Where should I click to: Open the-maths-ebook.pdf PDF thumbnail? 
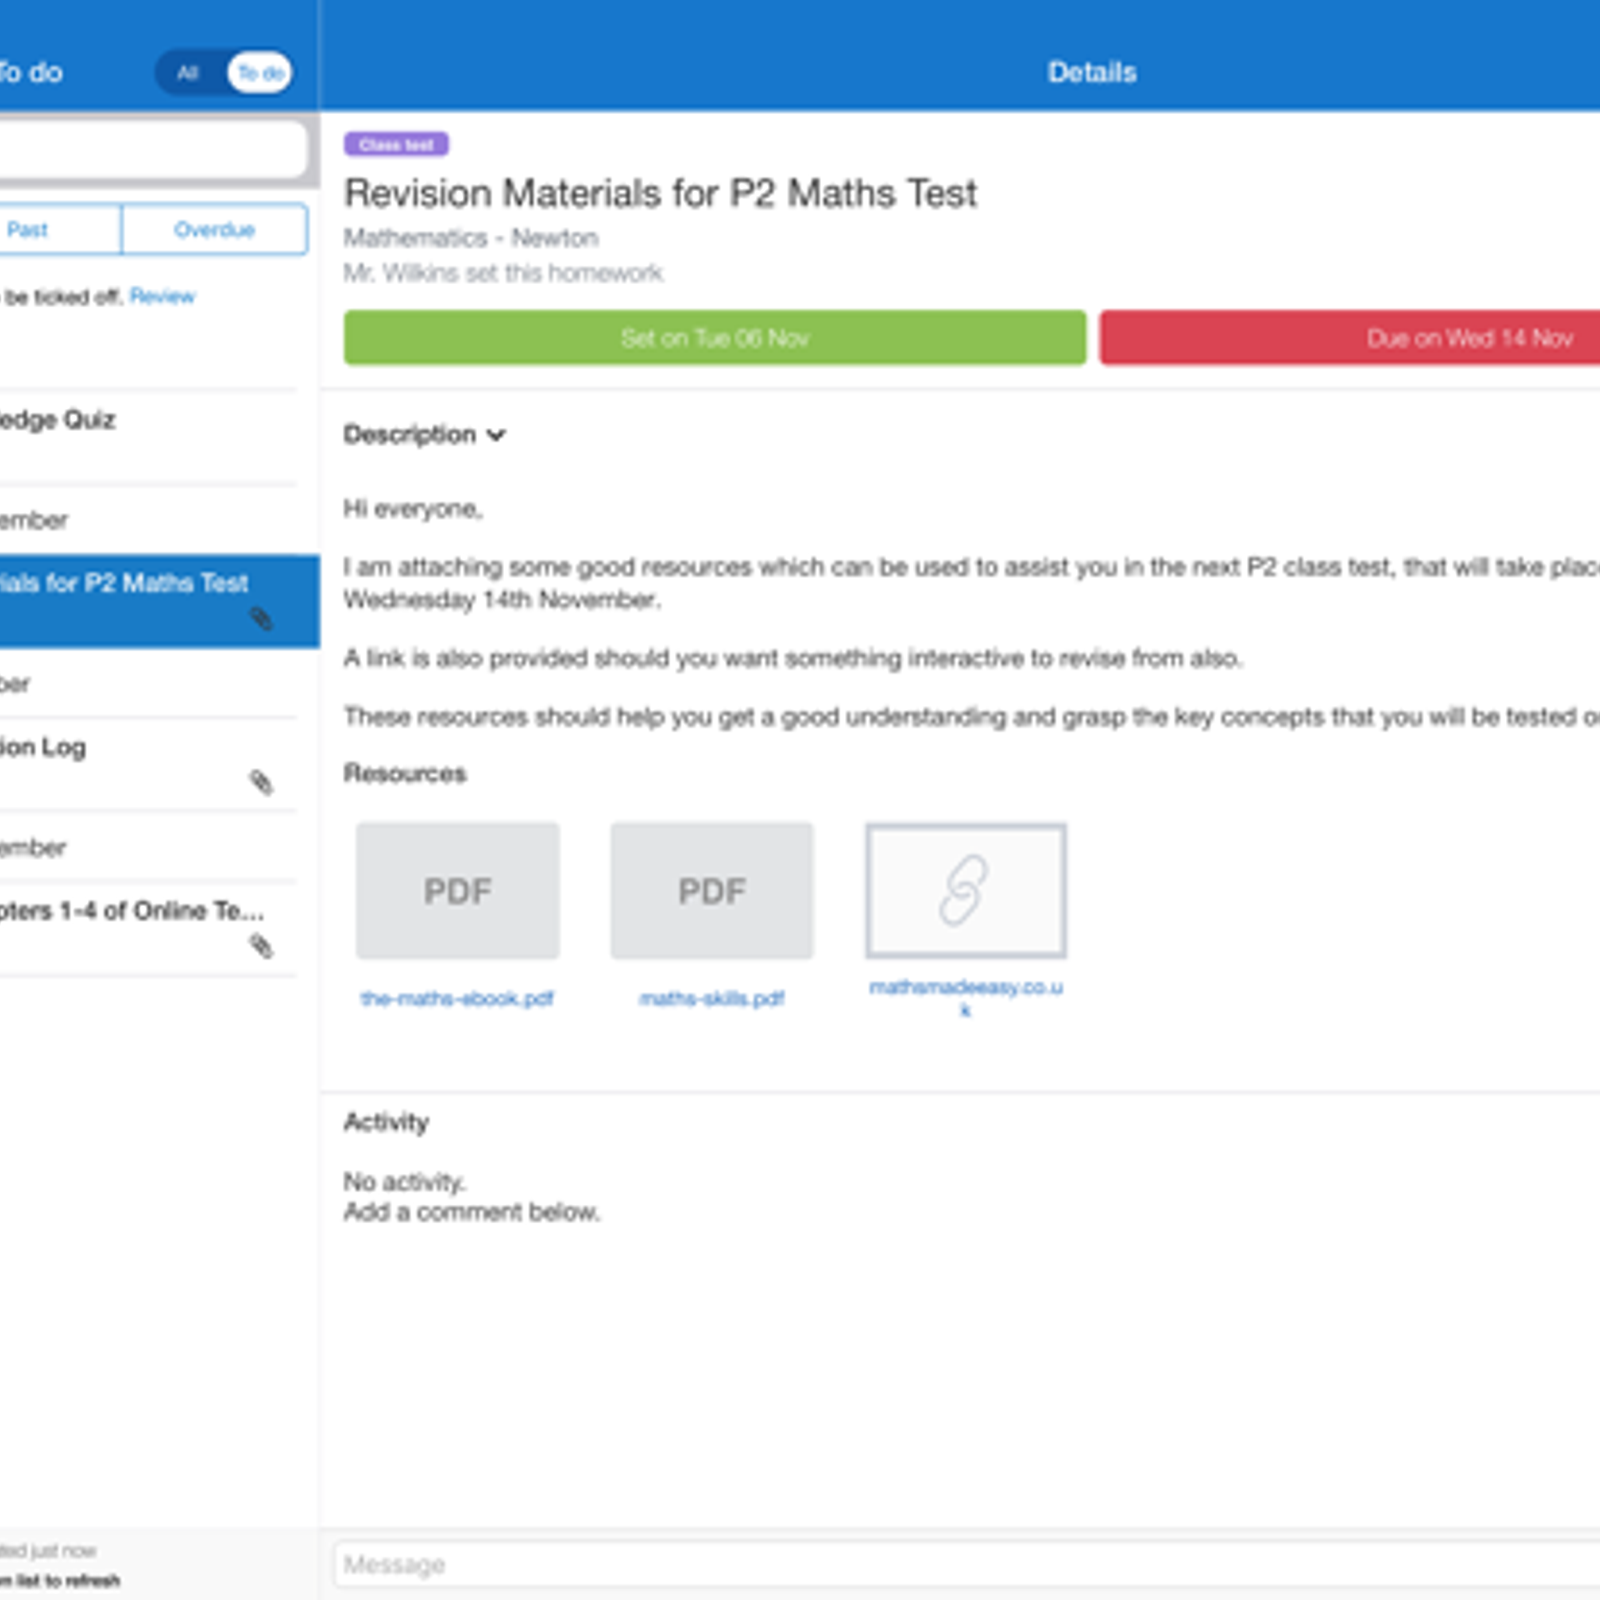pyautogui.click(x=457, y=890)
